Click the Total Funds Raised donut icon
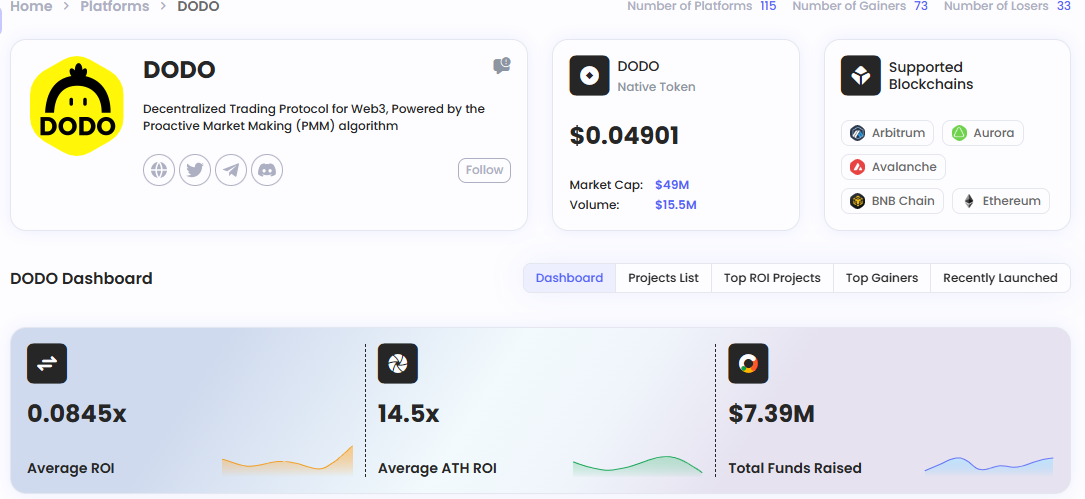Screen dimensions: 1085x499 point(749,363)
